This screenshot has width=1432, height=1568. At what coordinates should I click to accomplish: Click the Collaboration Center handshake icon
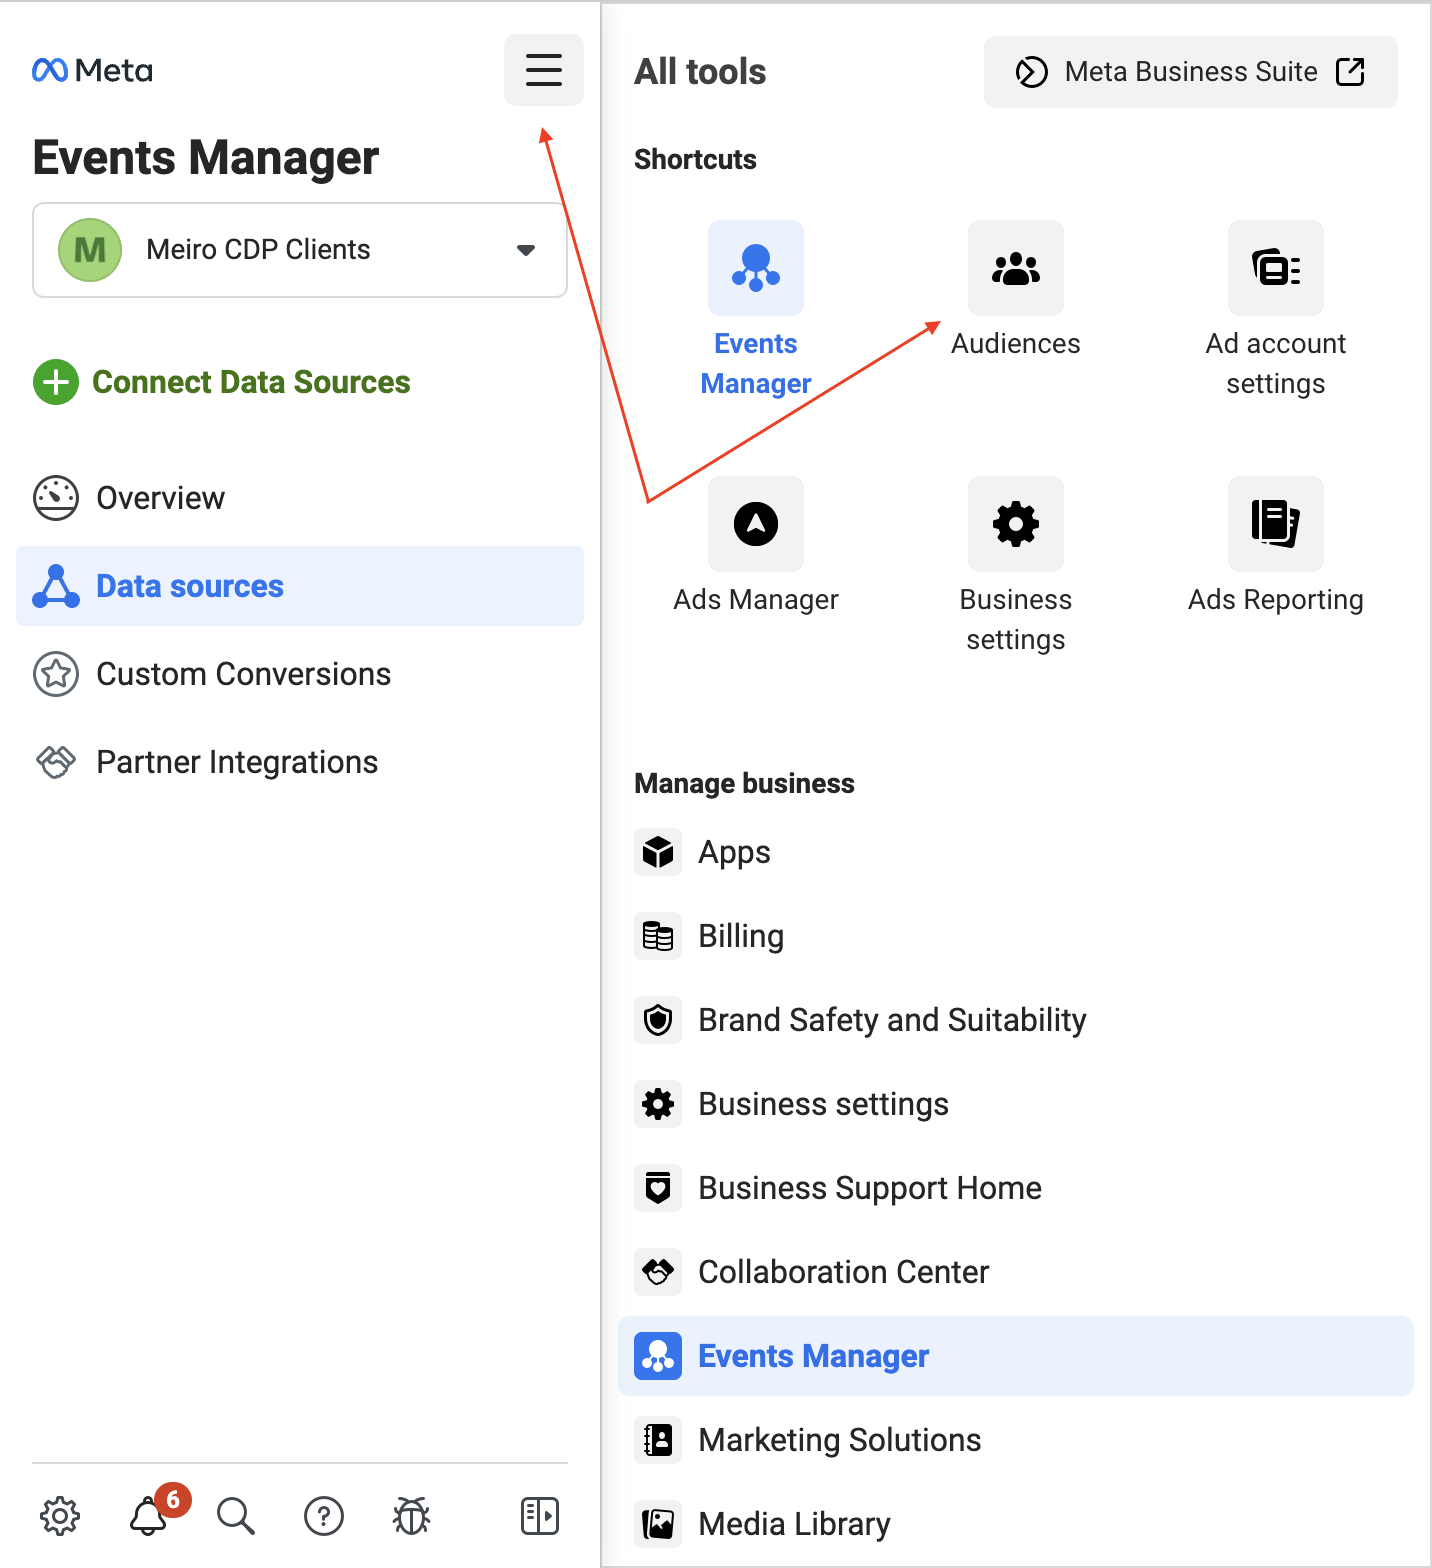(658, 1272)
